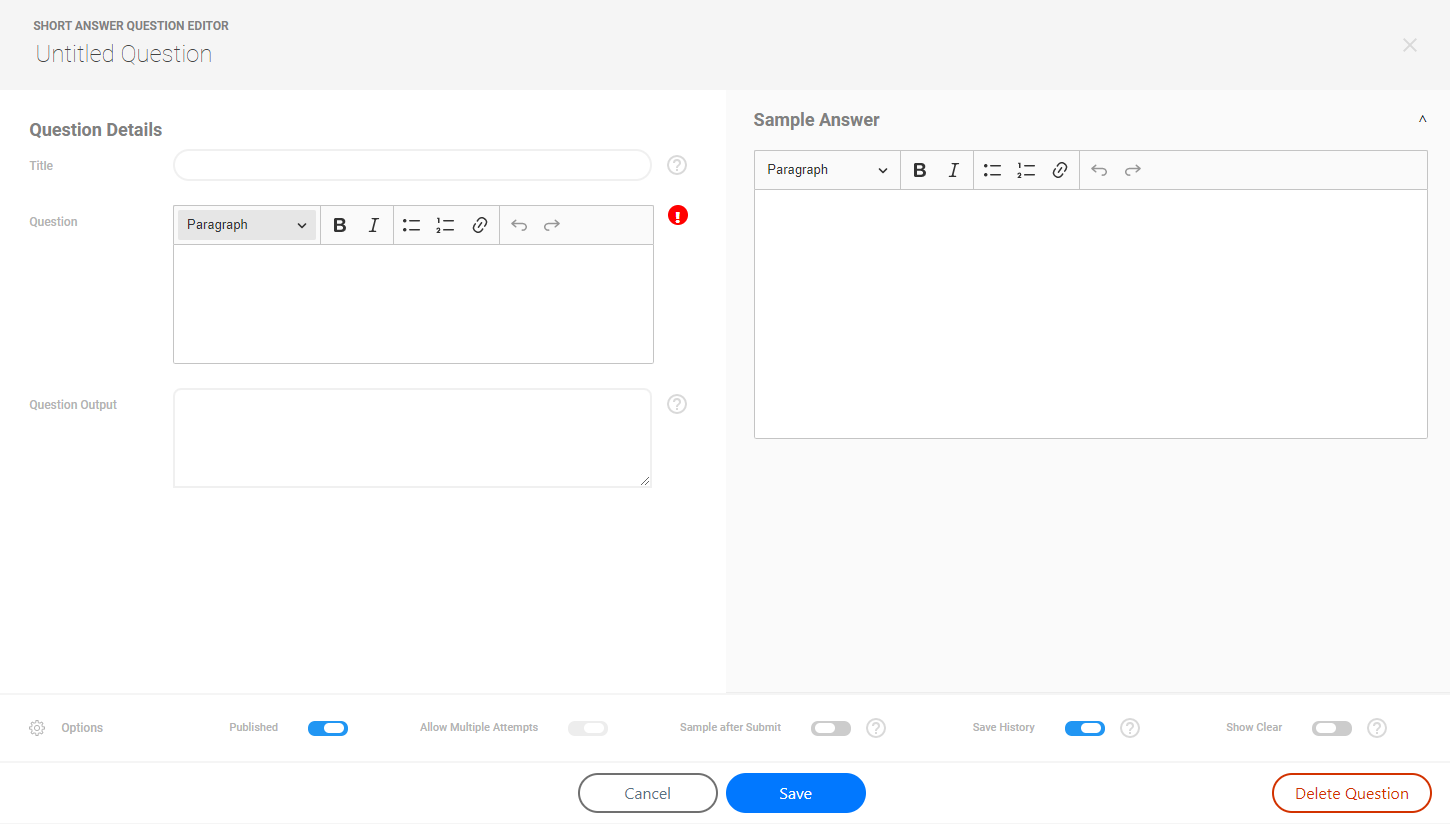Click Redo in the Sample Answer toolbar
The image size is (1450, 824).
[x=1133, y=170]
